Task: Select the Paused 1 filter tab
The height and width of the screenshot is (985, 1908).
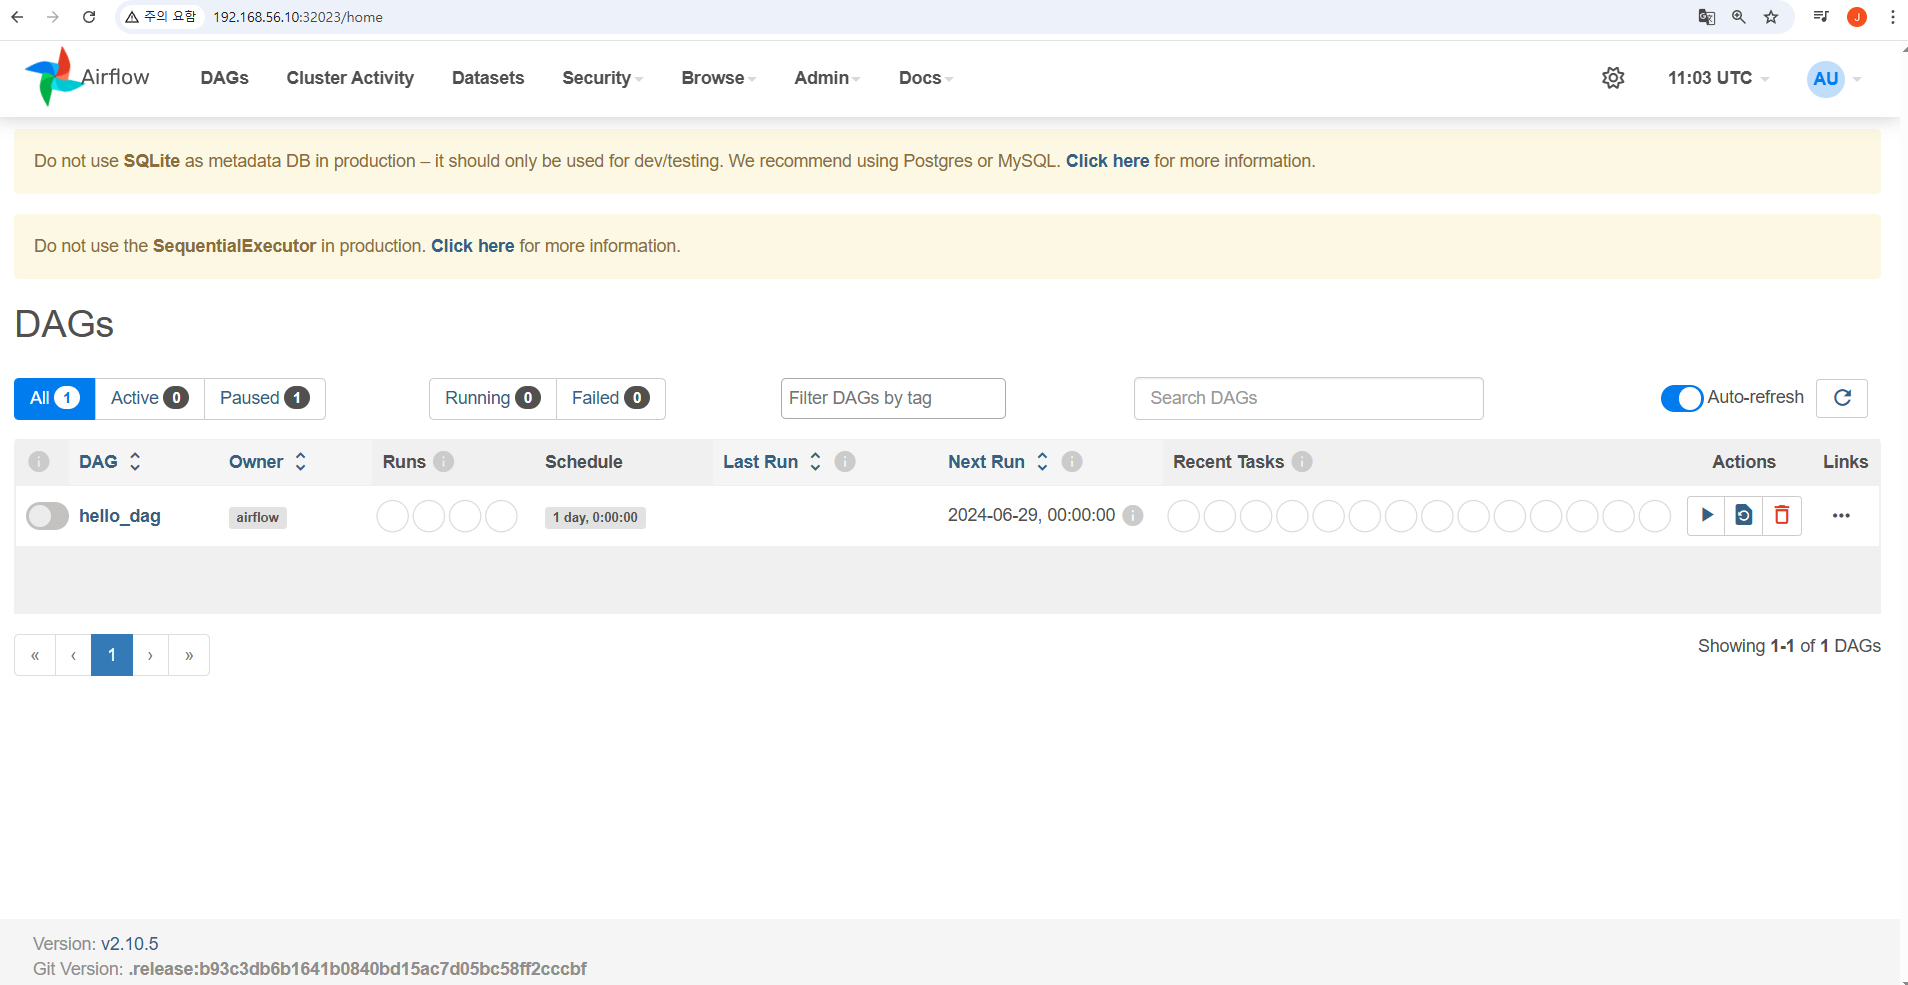Action: (264, 398)
